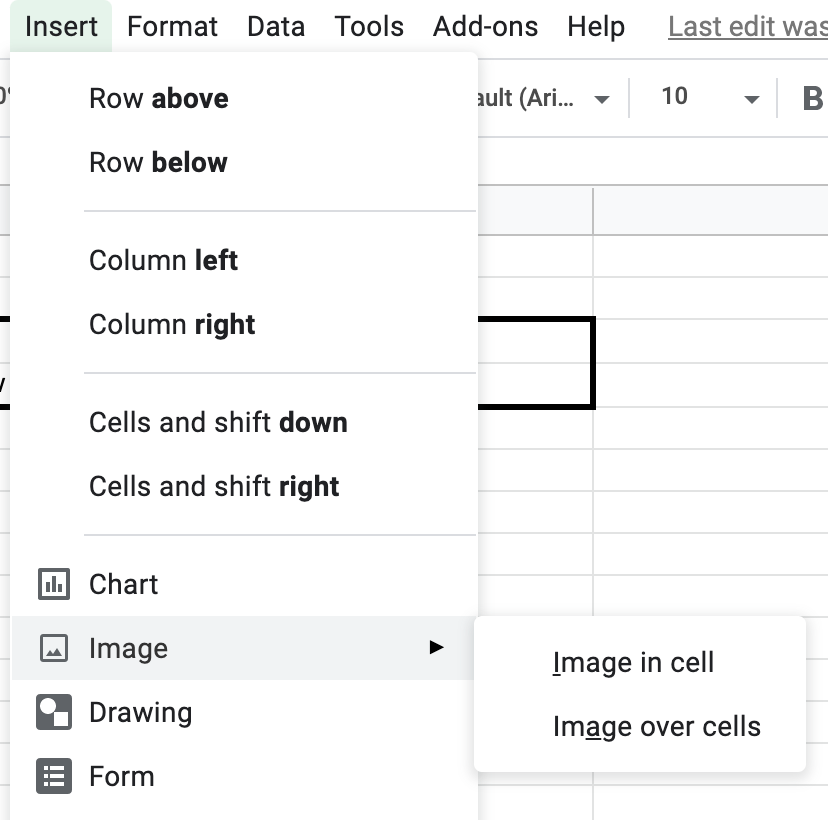Click the Image picture icon
This screenshot has height=820, width=828.
(53, 648)
